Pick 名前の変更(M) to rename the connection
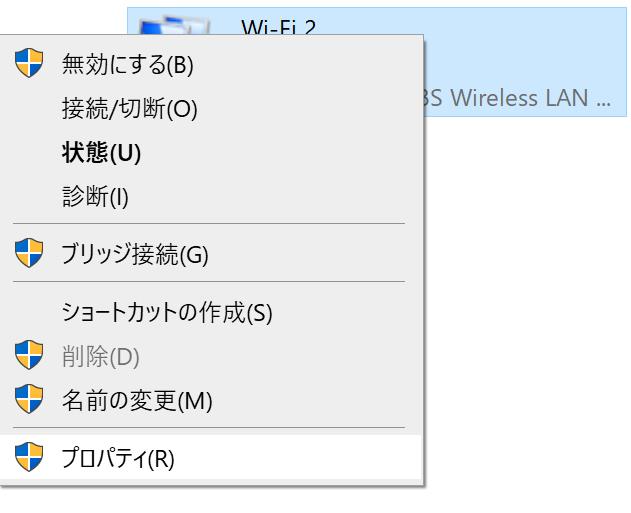Image resolution: width=631 pixels, height=513 pixels. click(137, 401)
